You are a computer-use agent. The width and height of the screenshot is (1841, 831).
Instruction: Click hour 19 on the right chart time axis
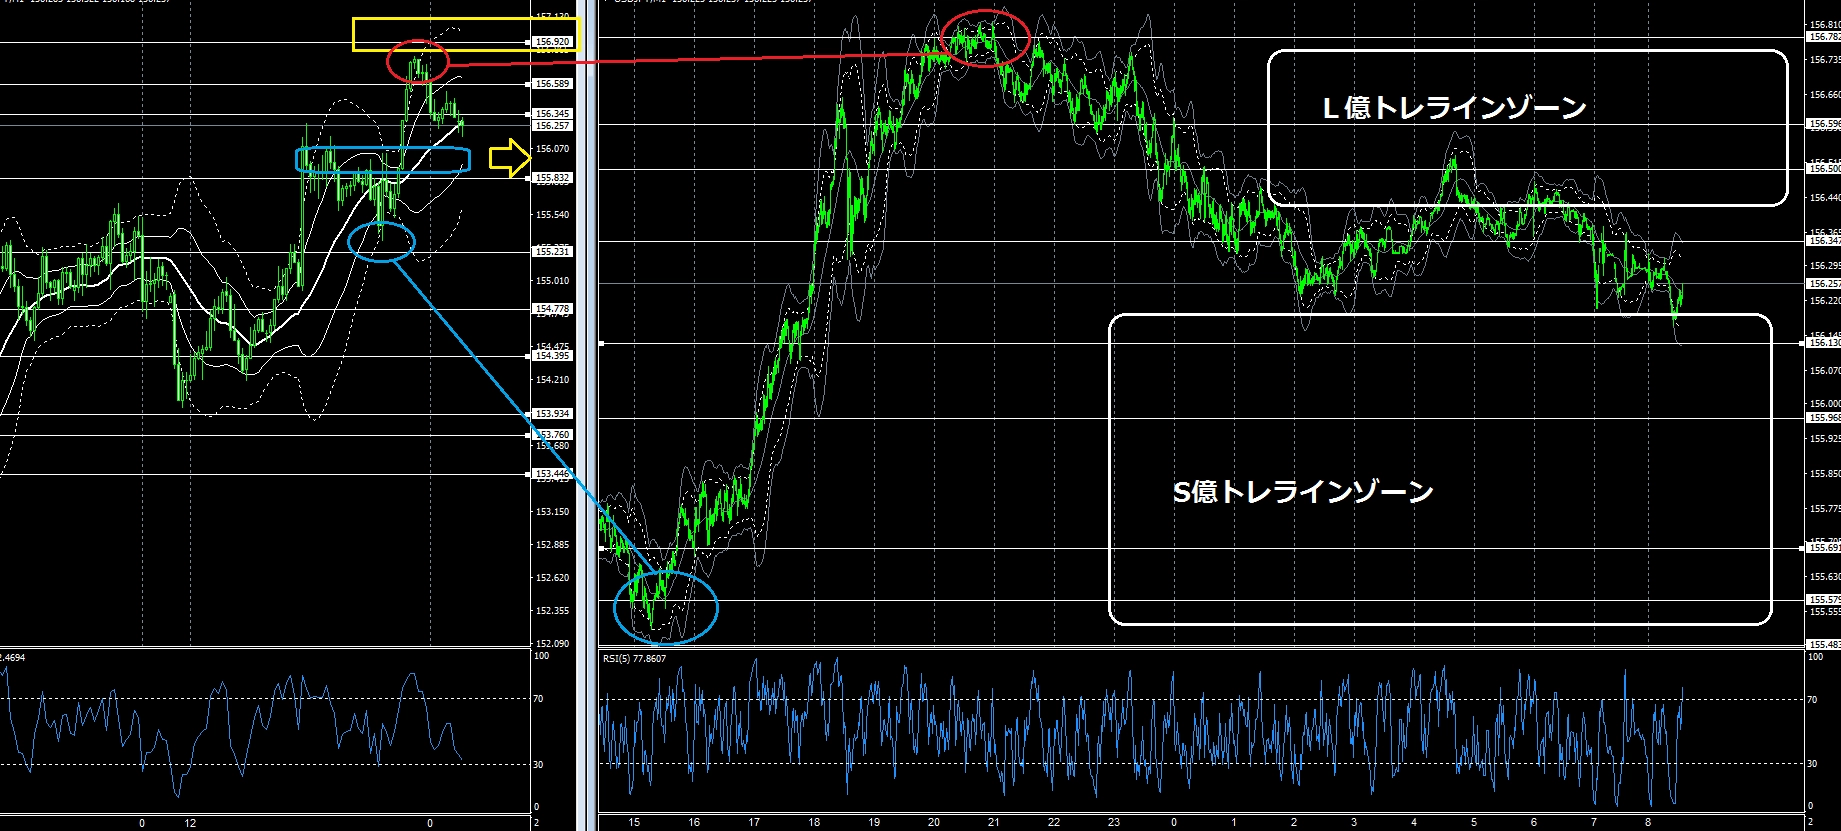(874, 823)
